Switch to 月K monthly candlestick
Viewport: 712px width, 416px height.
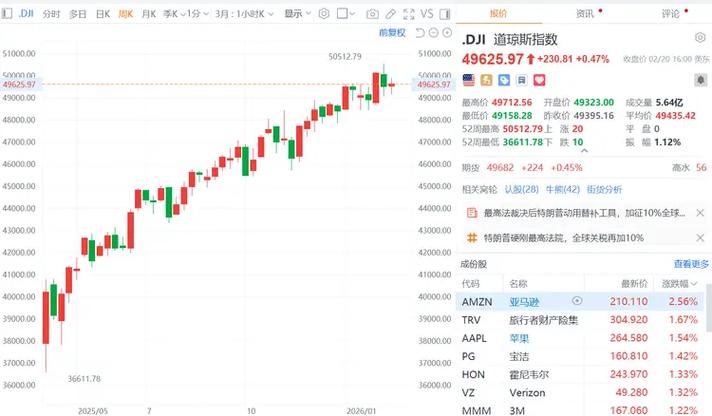[149, 14]
